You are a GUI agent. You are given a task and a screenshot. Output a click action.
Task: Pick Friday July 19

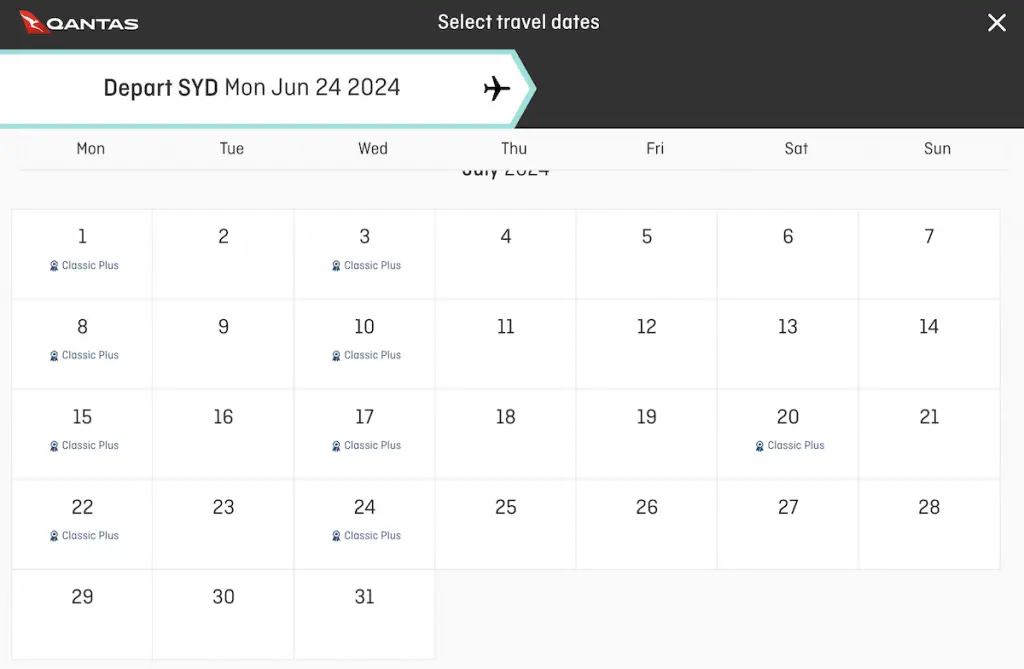(647, 434)
